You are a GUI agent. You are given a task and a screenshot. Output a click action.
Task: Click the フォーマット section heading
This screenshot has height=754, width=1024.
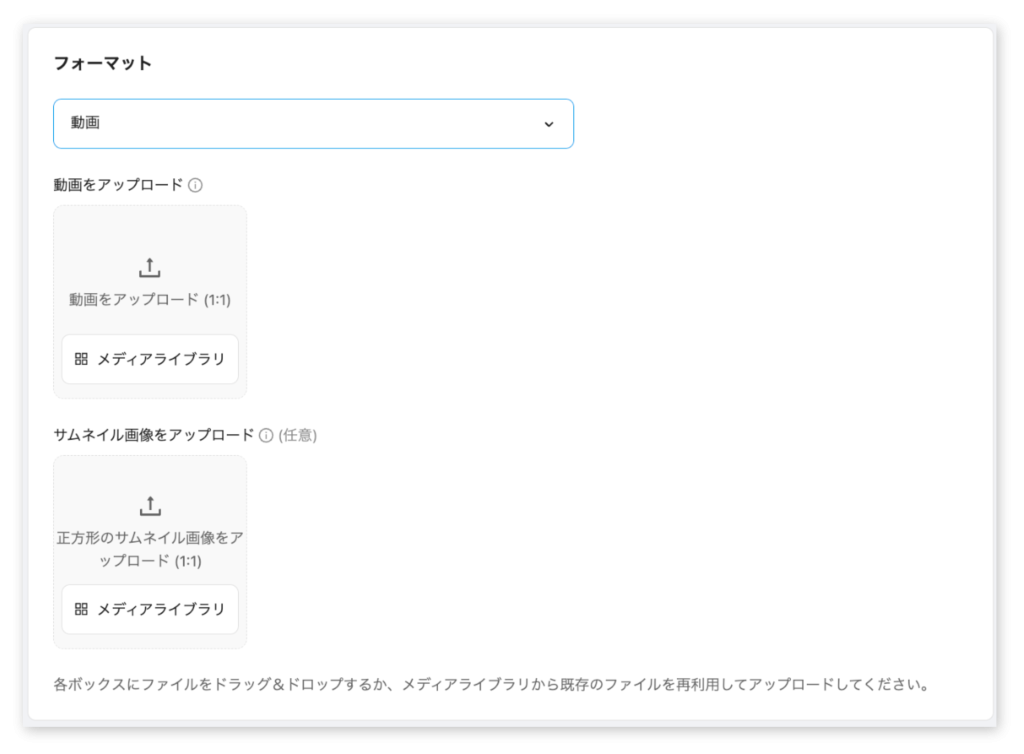tap(102, 63)
